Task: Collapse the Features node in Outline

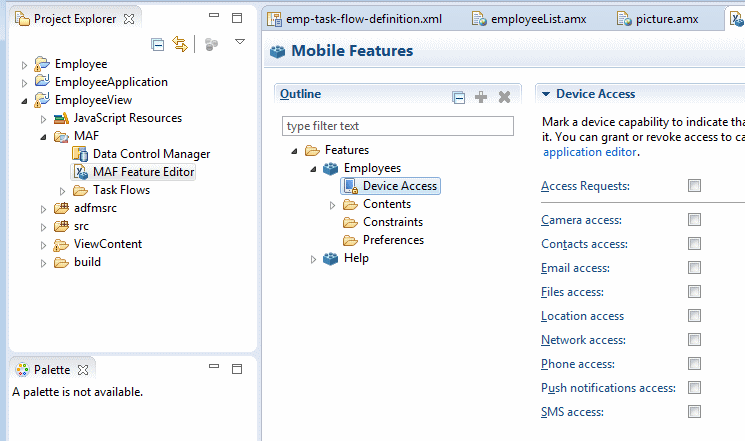Action: point(294,151)
